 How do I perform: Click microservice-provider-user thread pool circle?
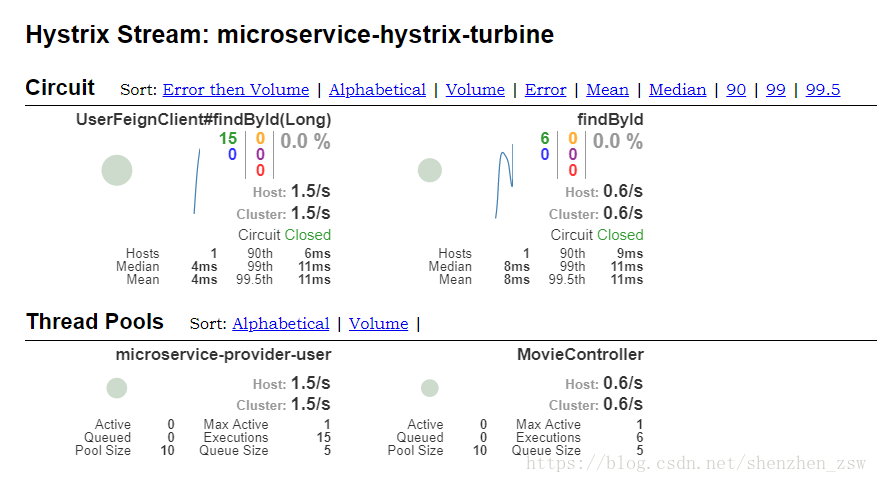(117, 388)
